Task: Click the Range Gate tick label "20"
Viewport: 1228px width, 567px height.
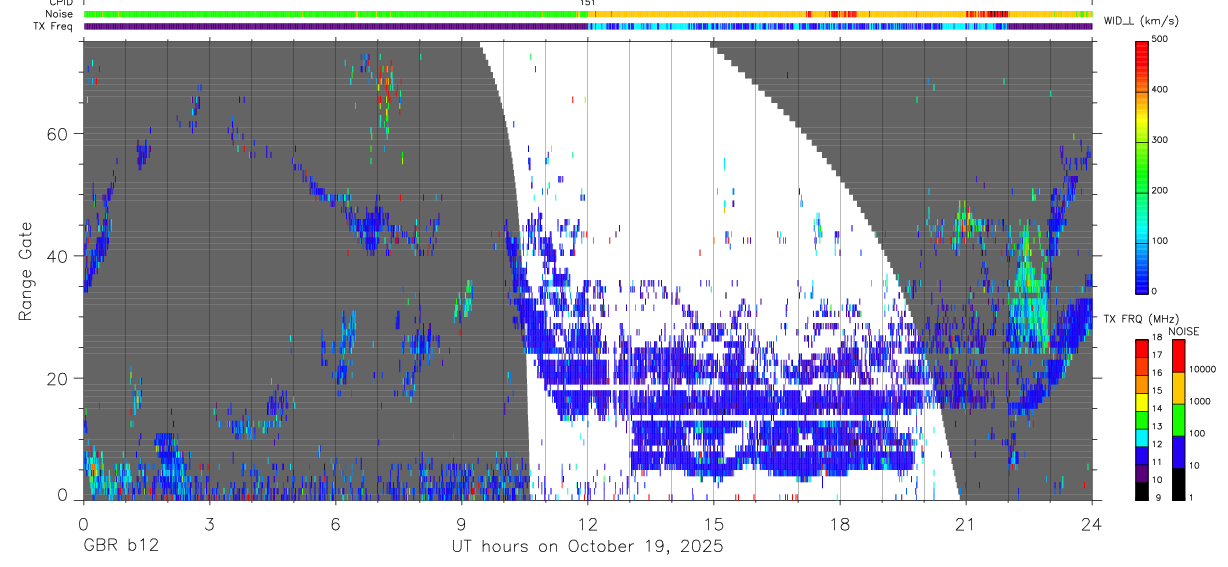Action: point(59,378)
